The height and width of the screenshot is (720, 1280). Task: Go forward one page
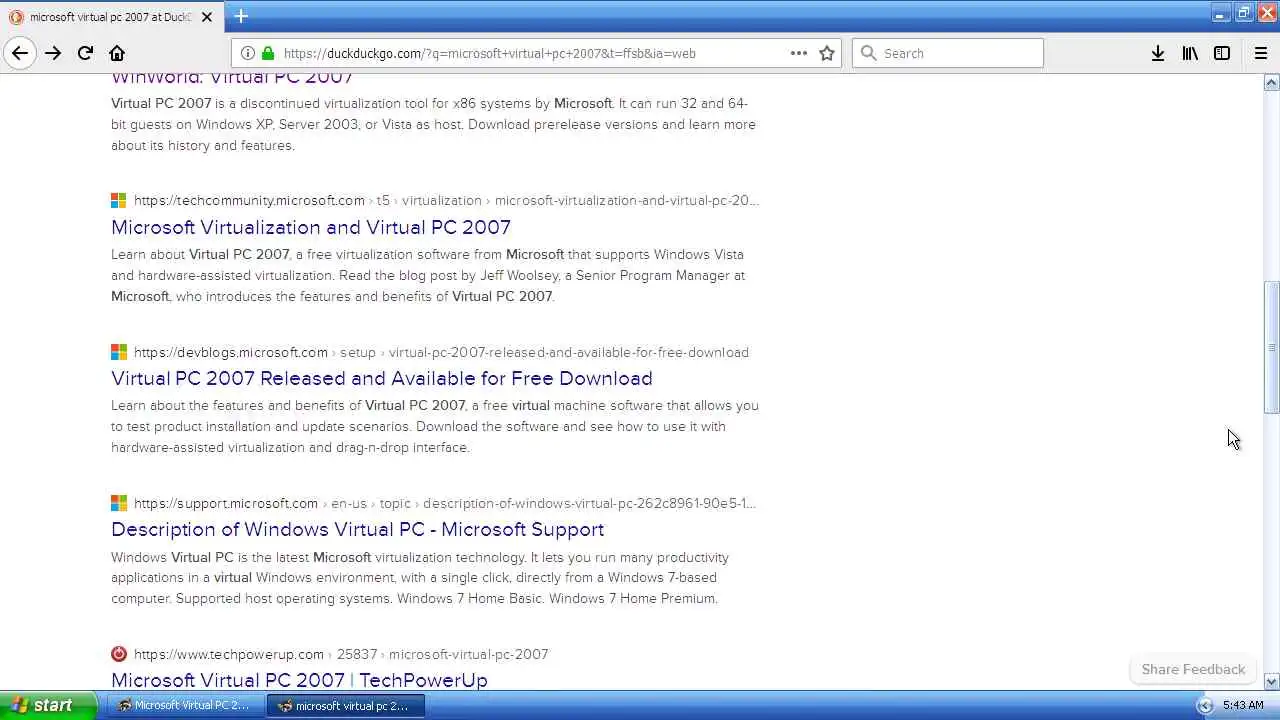(x=53, y=53)
